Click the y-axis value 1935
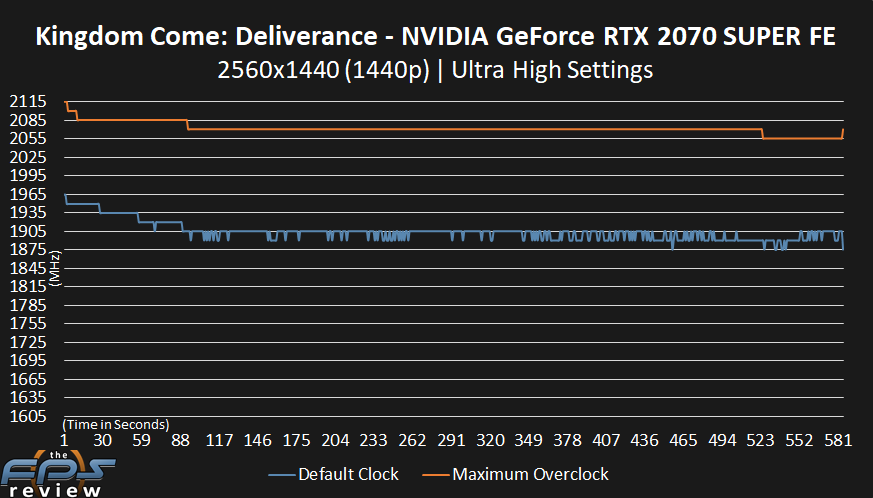The width and height of the screenshot is (873, 498). [x=28, y=212]
